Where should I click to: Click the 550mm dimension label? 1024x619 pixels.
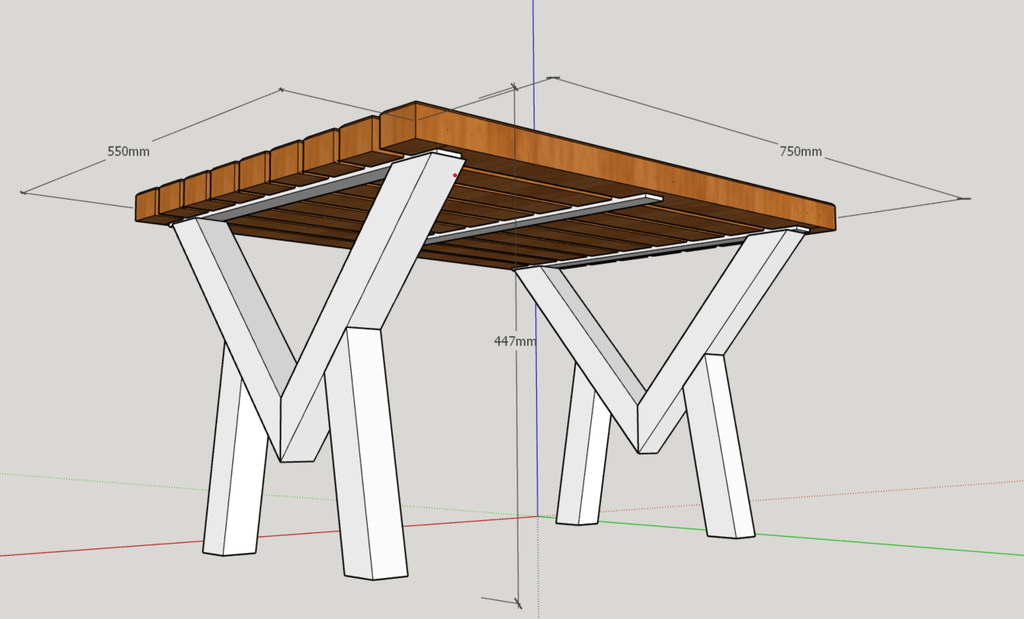129,151
